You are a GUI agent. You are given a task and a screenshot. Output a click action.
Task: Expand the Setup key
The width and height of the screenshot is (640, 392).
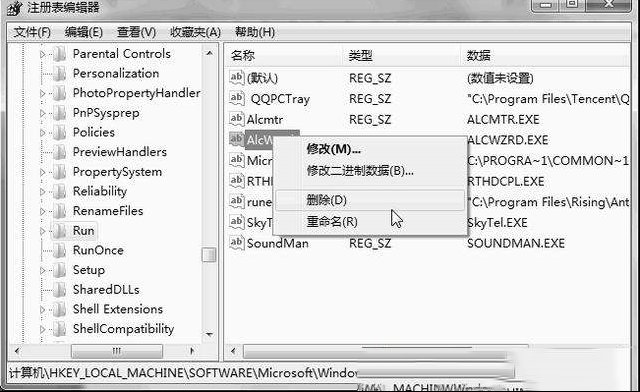click(42, 270)
